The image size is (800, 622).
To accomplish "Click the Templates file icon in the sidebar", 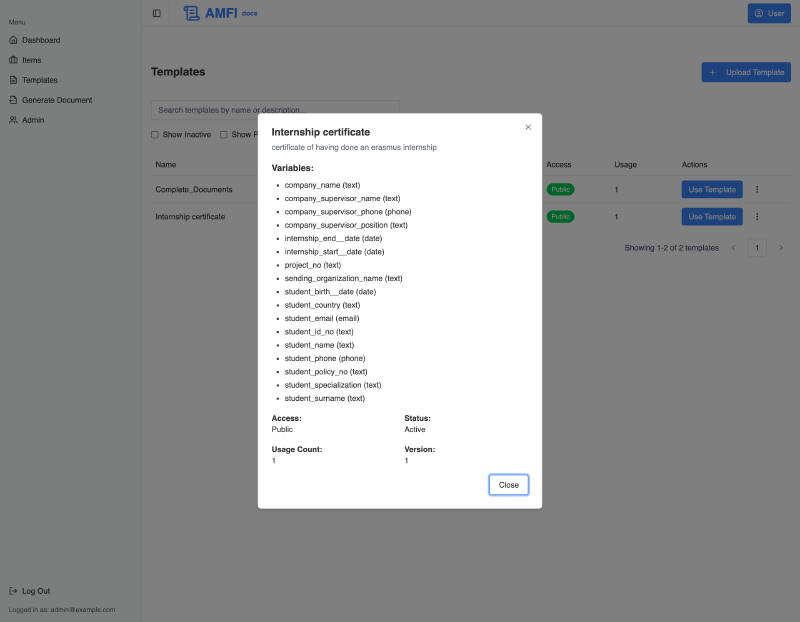I will click(13, 80).
